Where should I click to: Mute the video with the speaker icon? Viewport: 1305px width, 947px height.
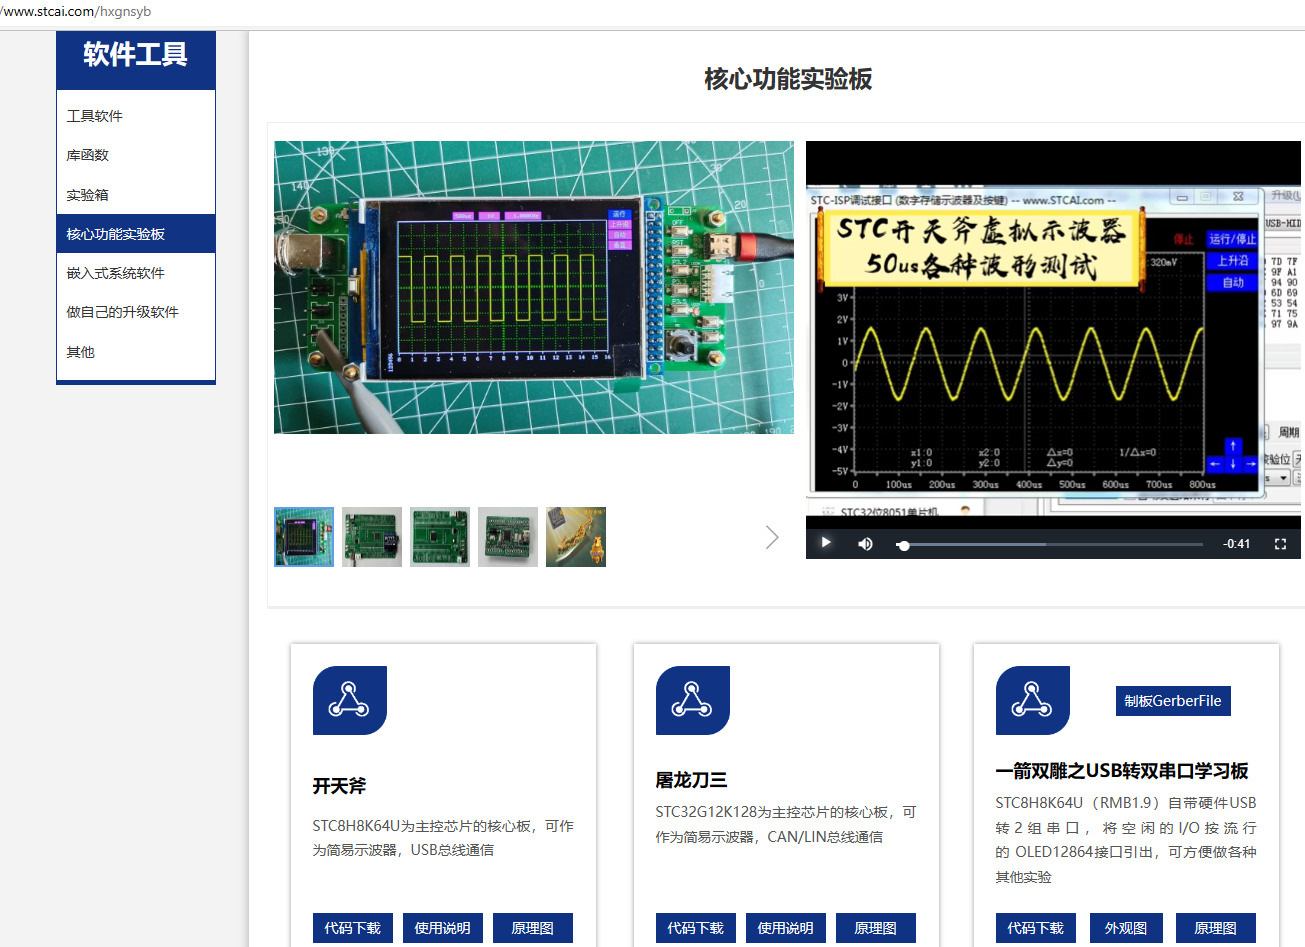tap(865, 543)
